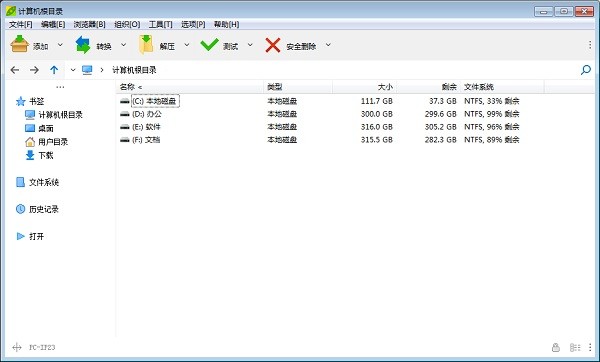This screenshot has width=600, height=362.
Task: Click the green 测试 (Test) checkmark icon
Action: point(209,44)
